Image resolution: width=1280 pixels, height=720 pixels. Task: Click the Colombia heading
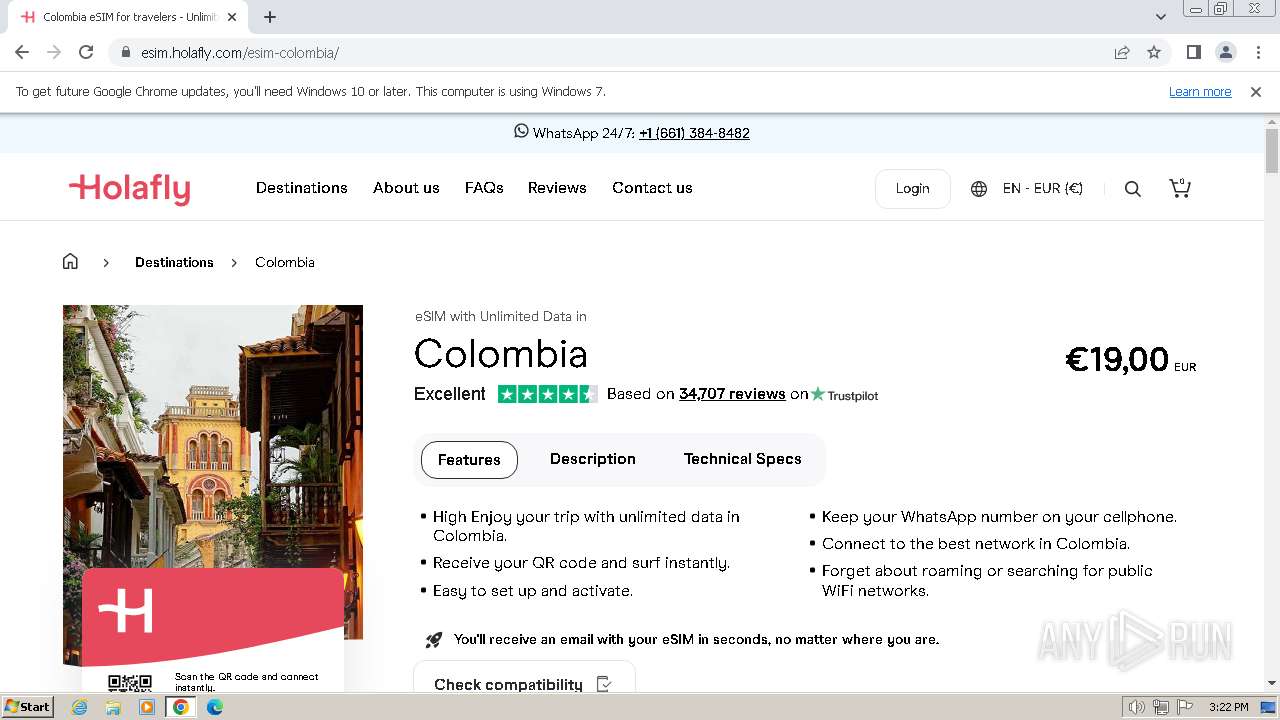click(501, 354)
